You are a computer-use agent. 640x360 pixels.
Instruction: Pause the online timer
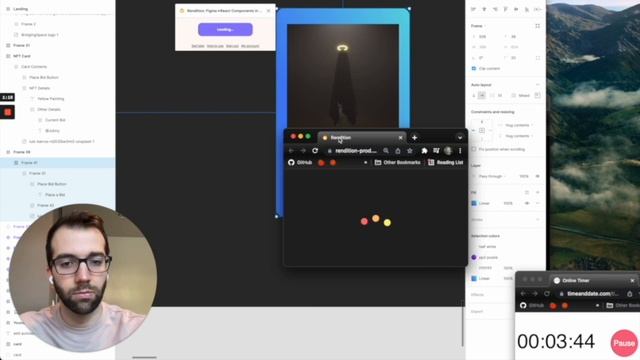pos(624,343)
